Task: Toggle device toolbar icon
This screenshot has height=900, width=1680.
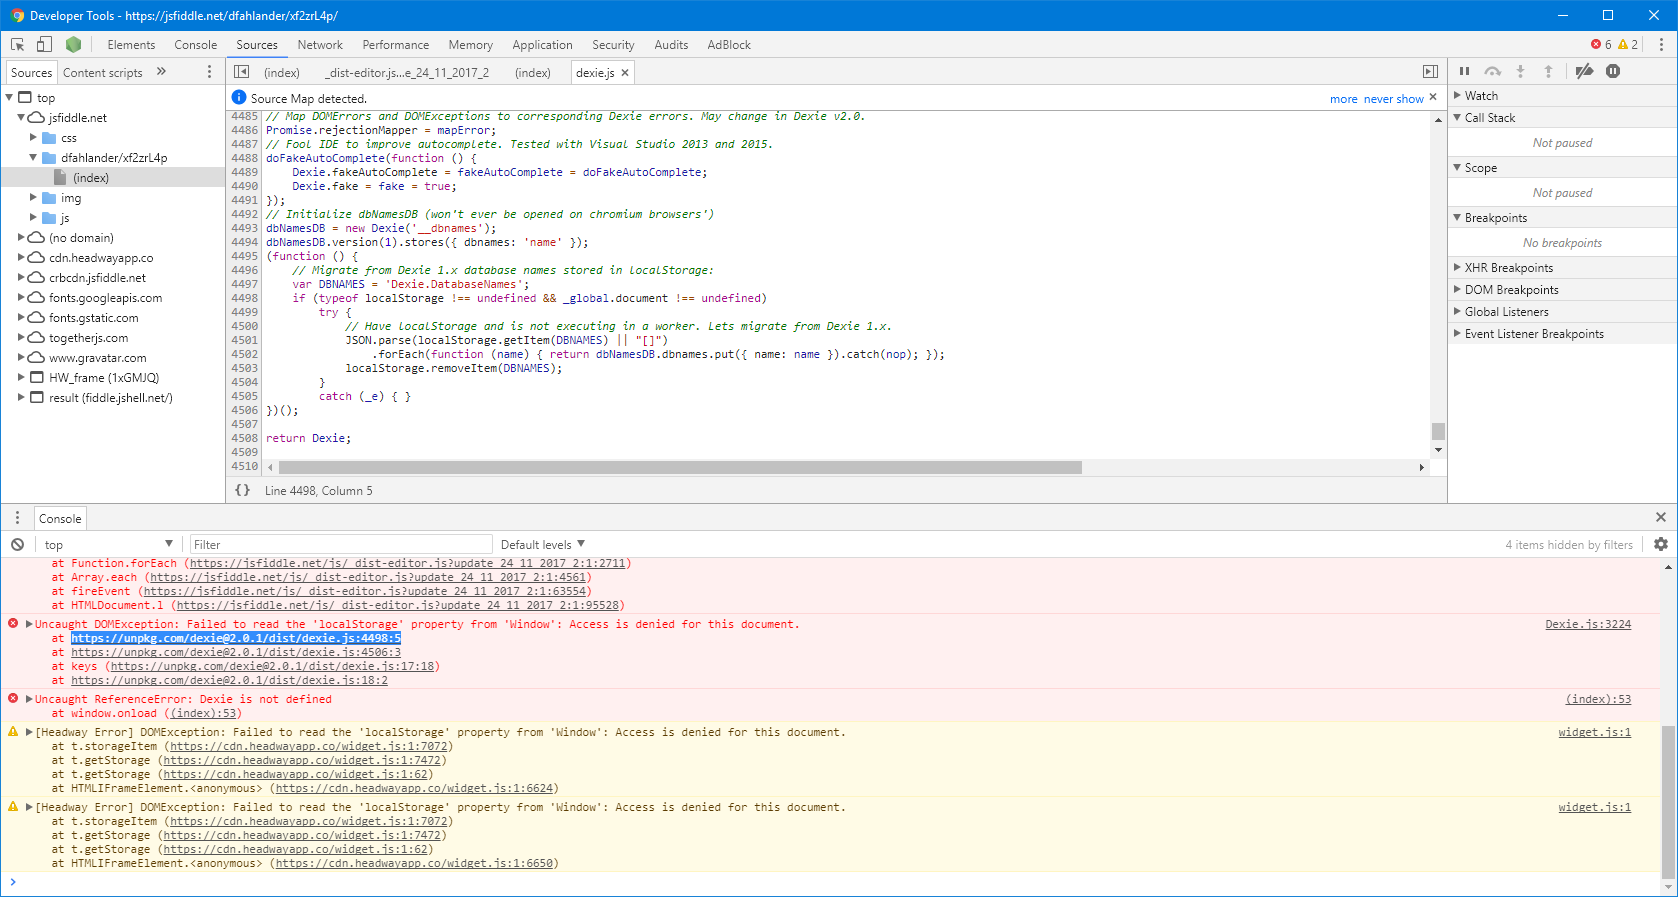Action: (44, 44)
